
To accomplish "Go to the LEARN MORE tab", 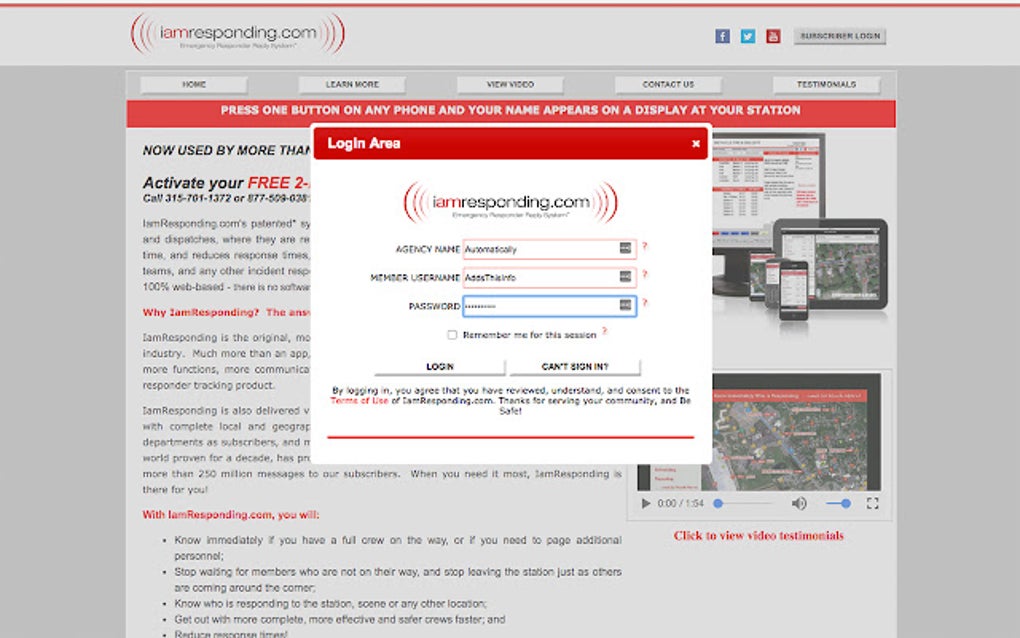I will (351, 84).
